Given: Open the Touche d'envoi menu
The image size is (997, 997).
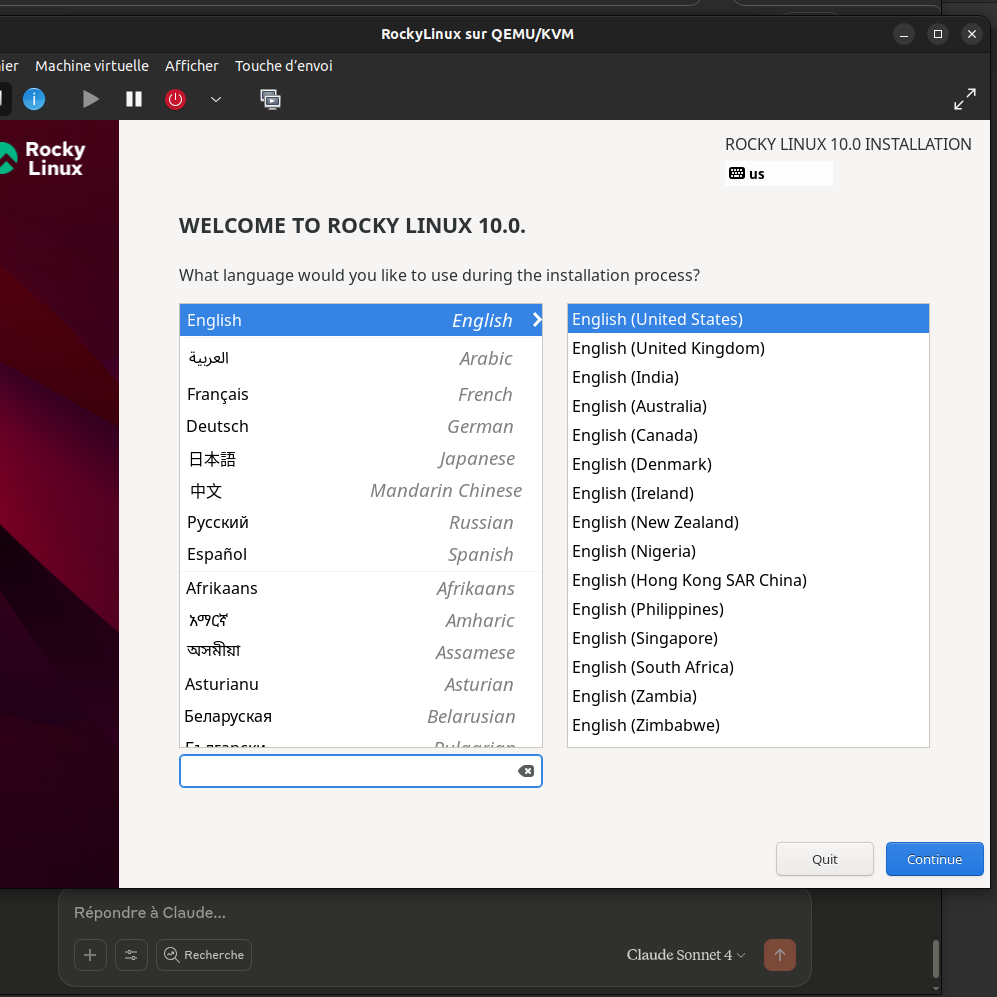Looking at the screenshot, I should (284, 66).
